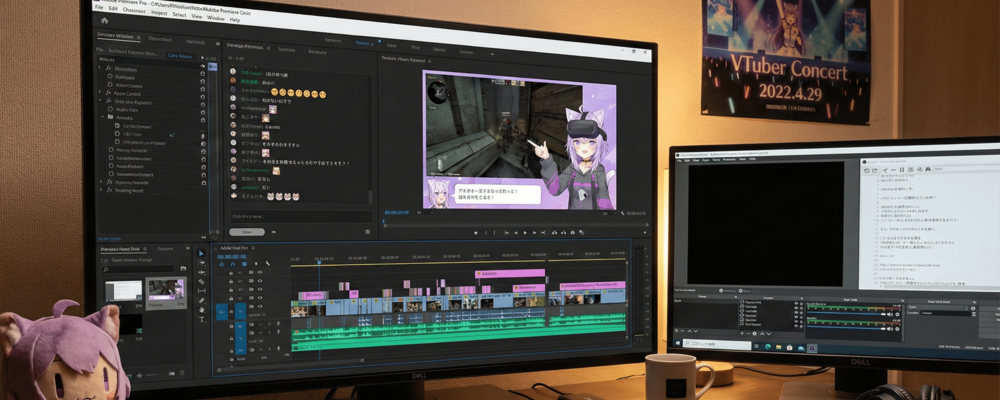Viewport: 1000px width, 400px height.
Task: Toggle the lock on the first audio track
Action: [x=232, y=326]
